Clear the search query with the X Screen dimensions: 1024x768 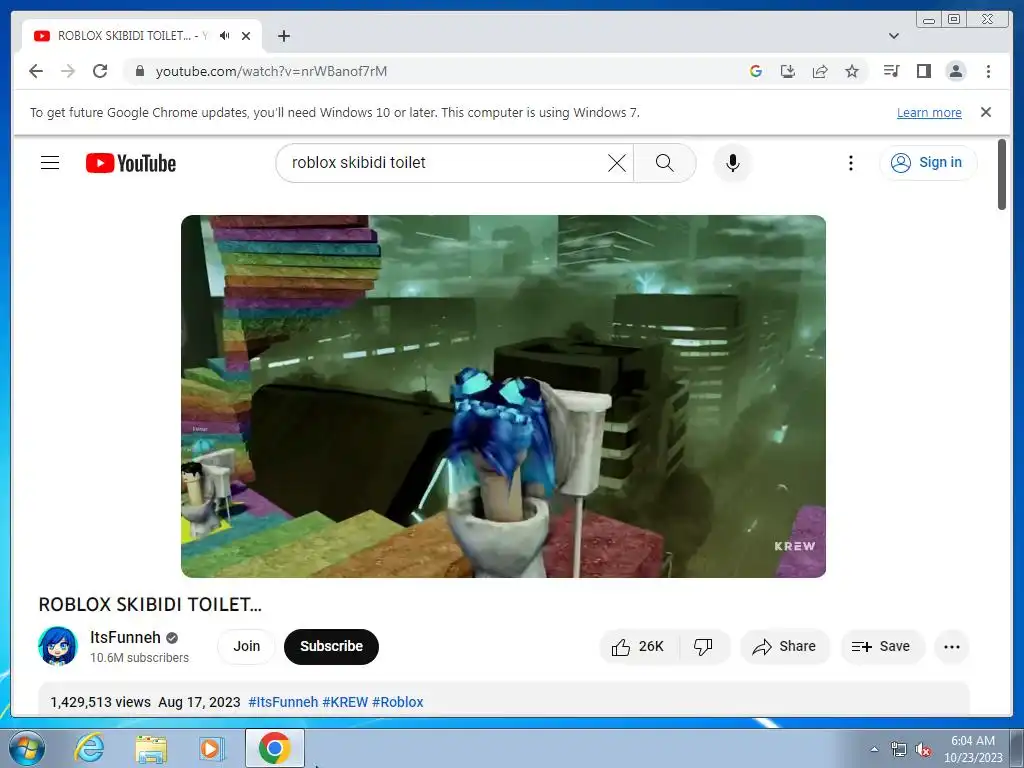coord(616,163)
